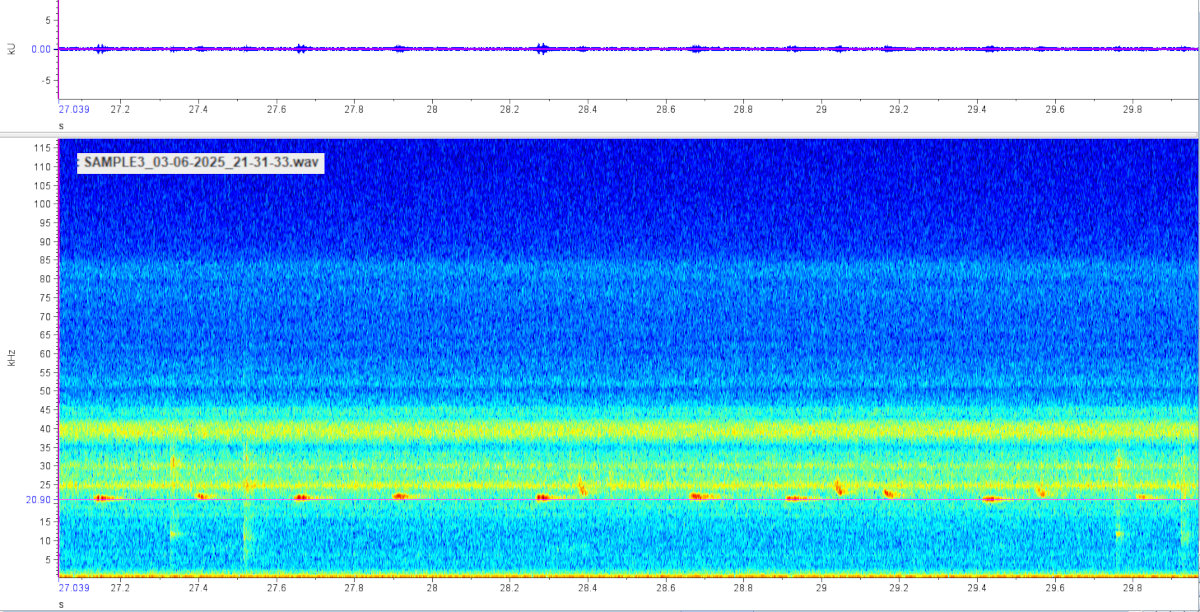
Task: Select the 0.00 amplitude label on waveform
Action: (x=41, y=48)
